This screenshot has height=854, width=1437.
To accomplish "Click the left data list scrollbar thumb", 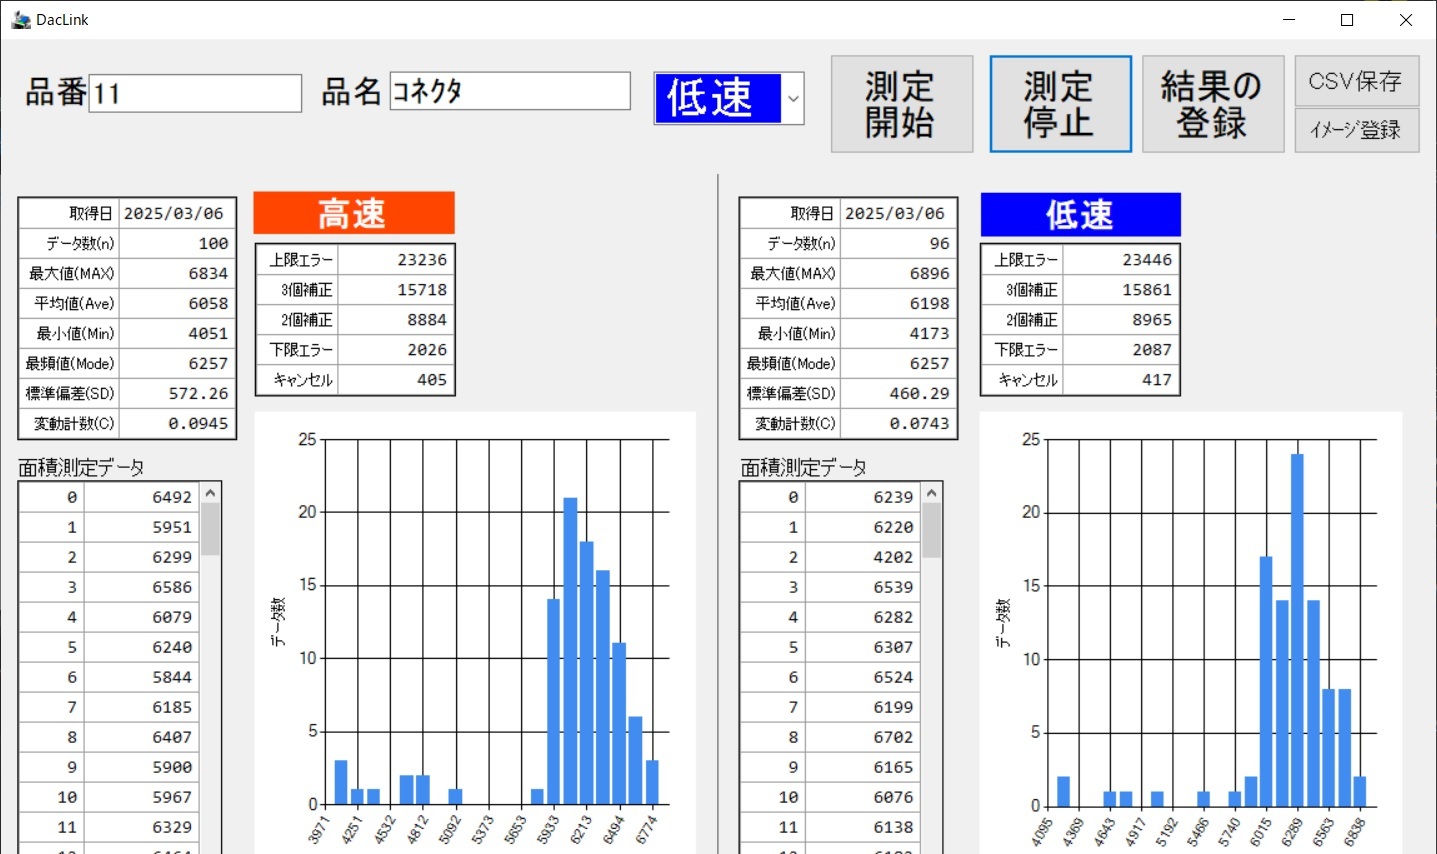I will 210,529.
